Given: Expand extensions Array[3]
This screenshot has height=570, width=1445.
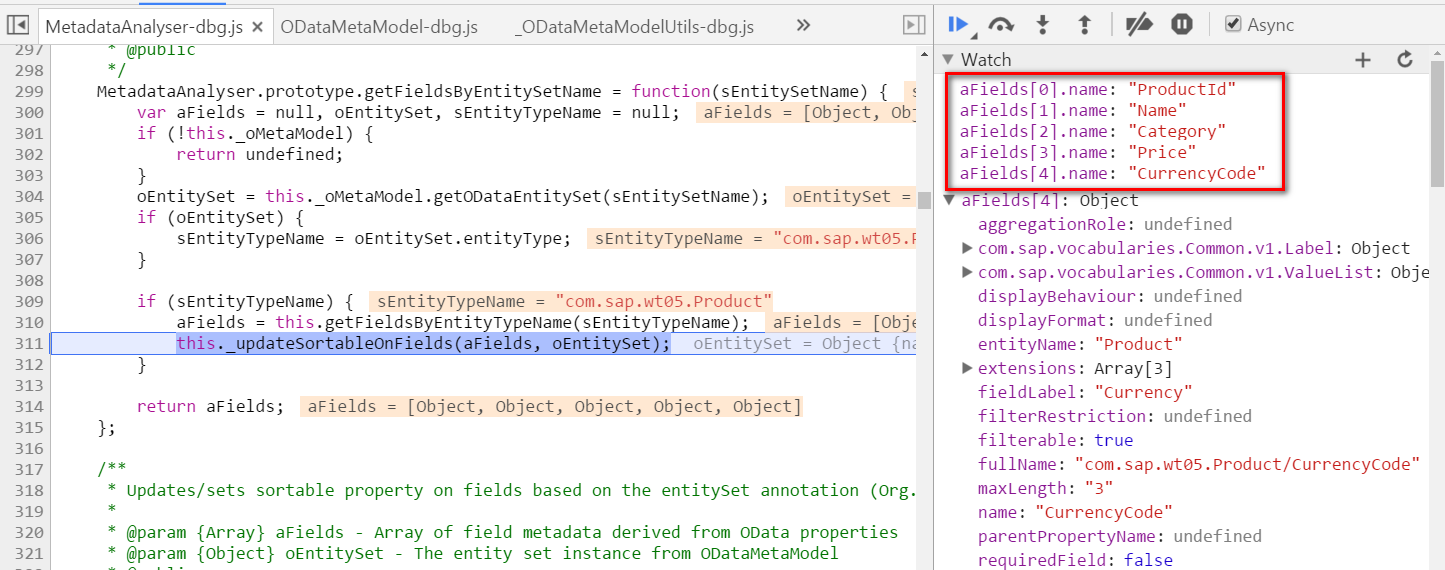Looking at the screenshot, I should [x=967, y=368].
